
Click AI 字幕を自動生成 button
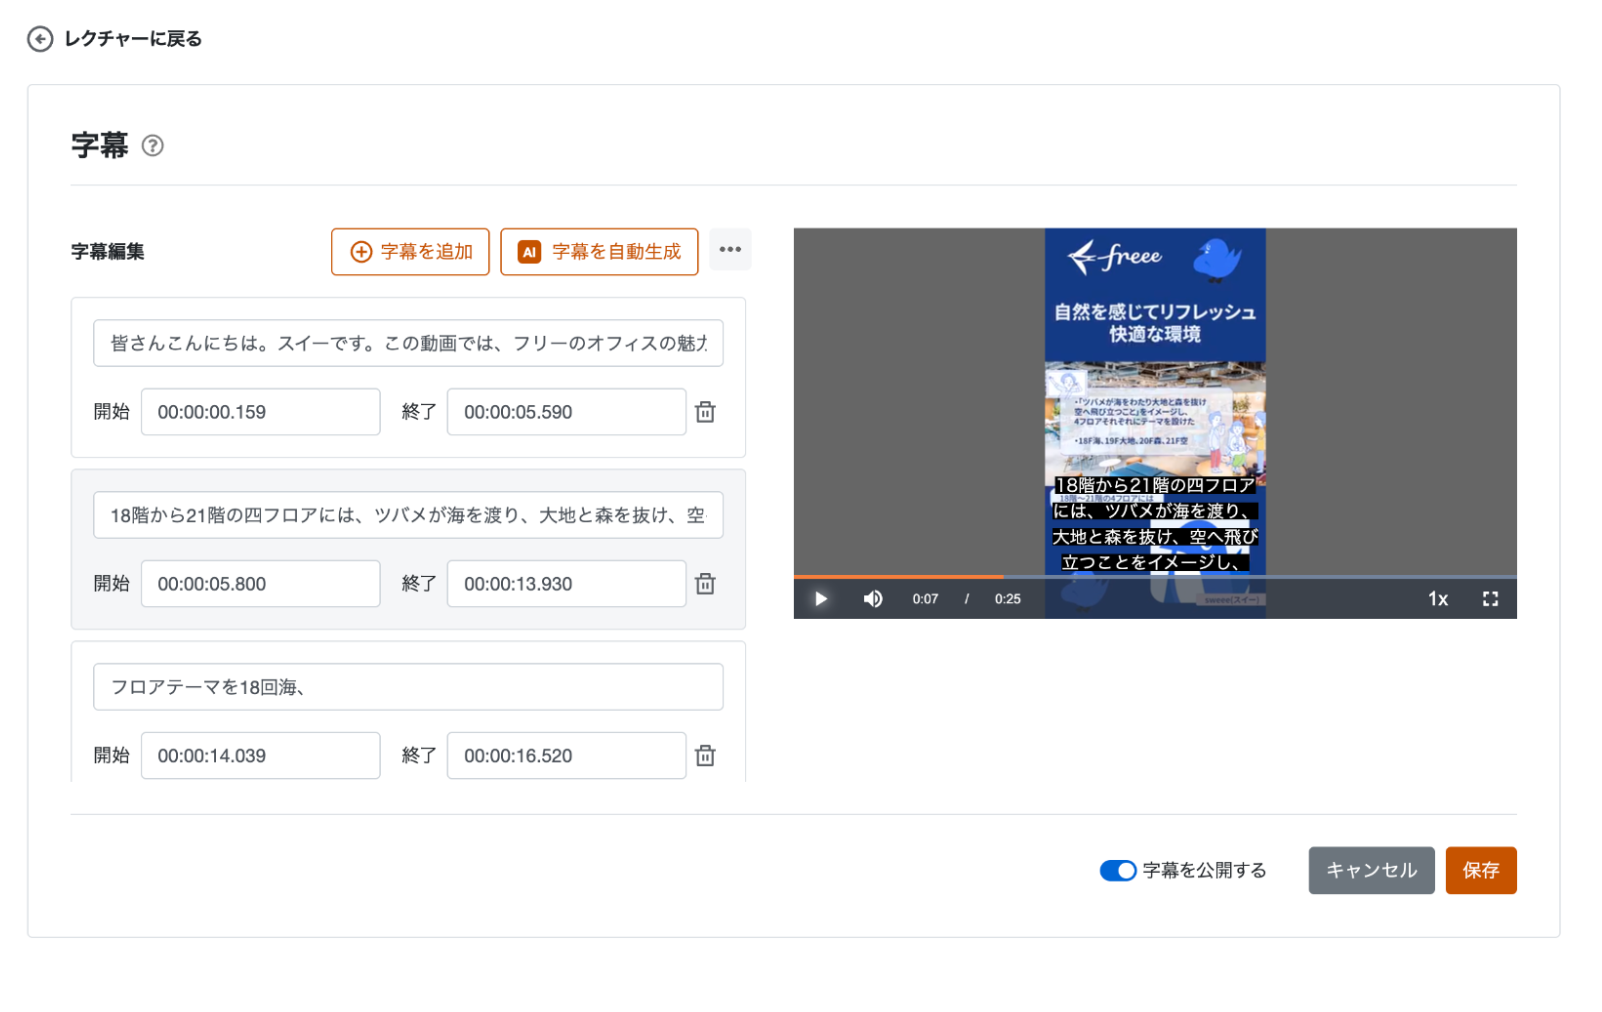(599, 252)
